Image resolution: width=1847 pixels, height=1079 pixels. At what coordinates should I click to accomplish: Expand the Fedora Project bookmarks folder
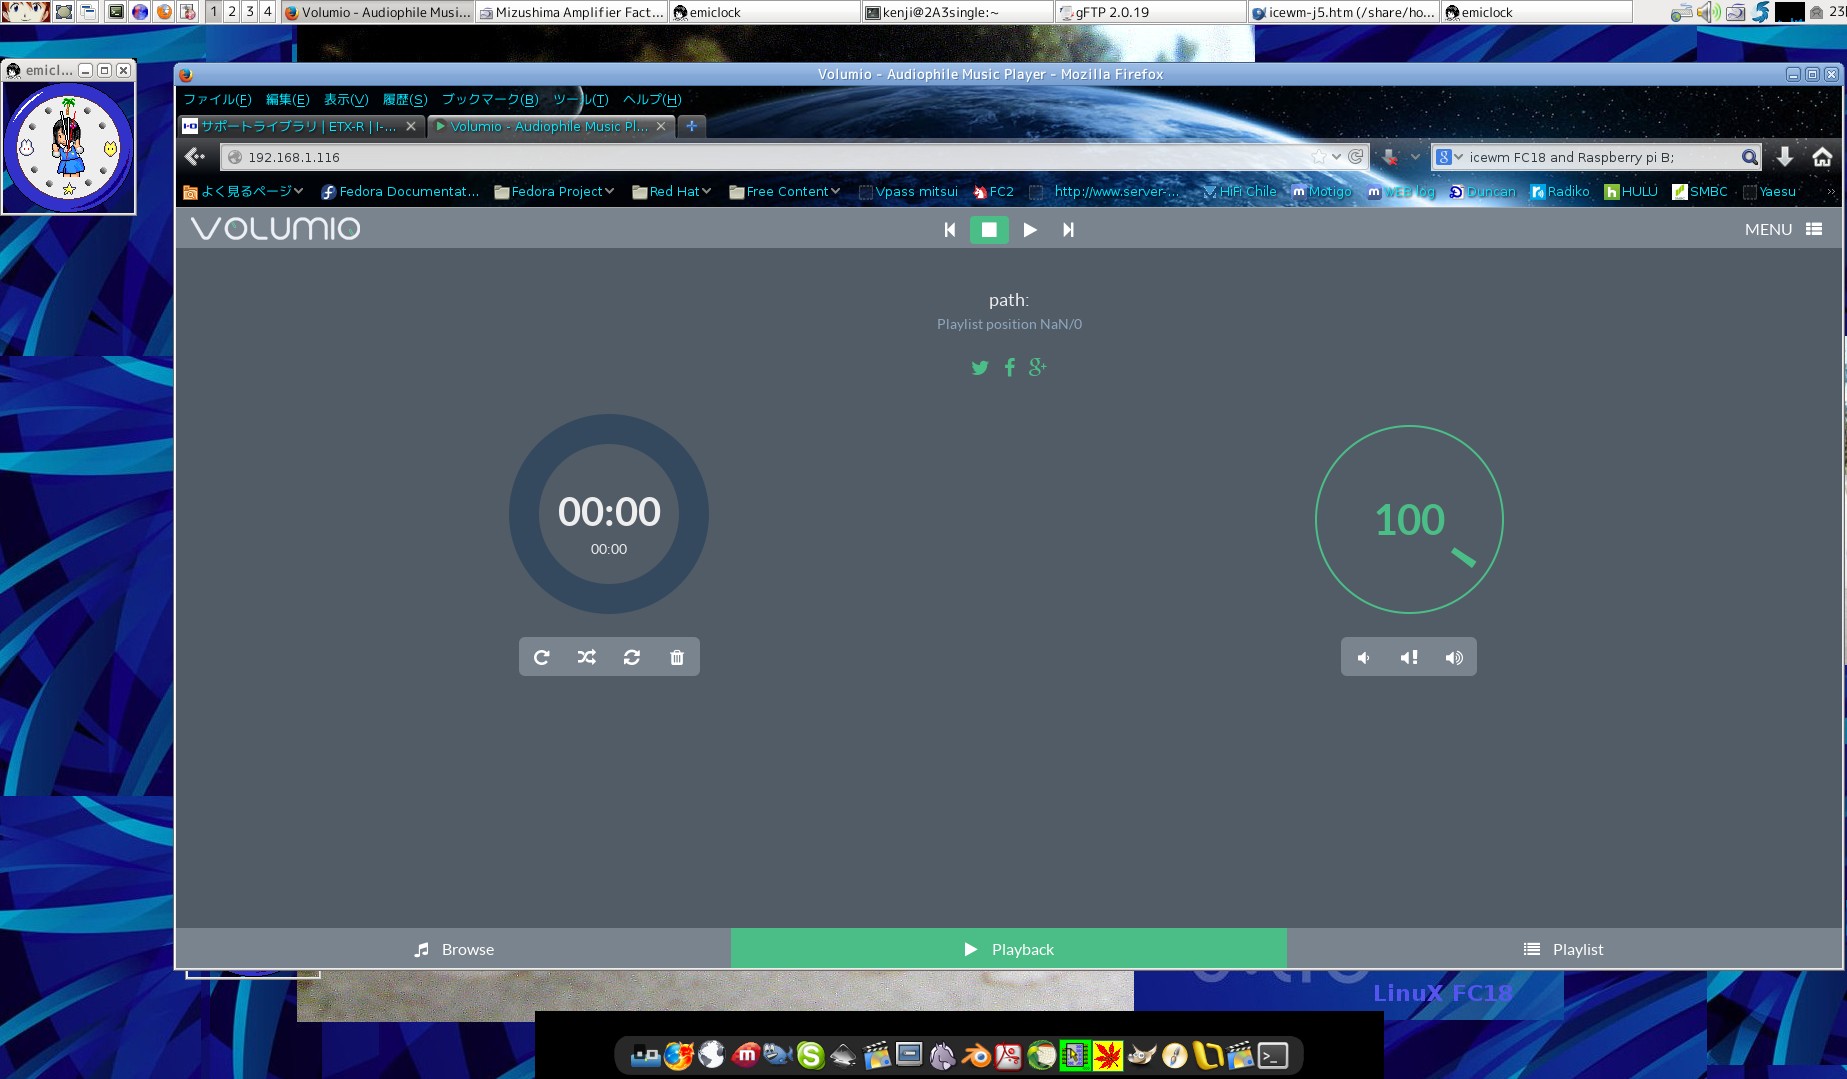[554, 191]
